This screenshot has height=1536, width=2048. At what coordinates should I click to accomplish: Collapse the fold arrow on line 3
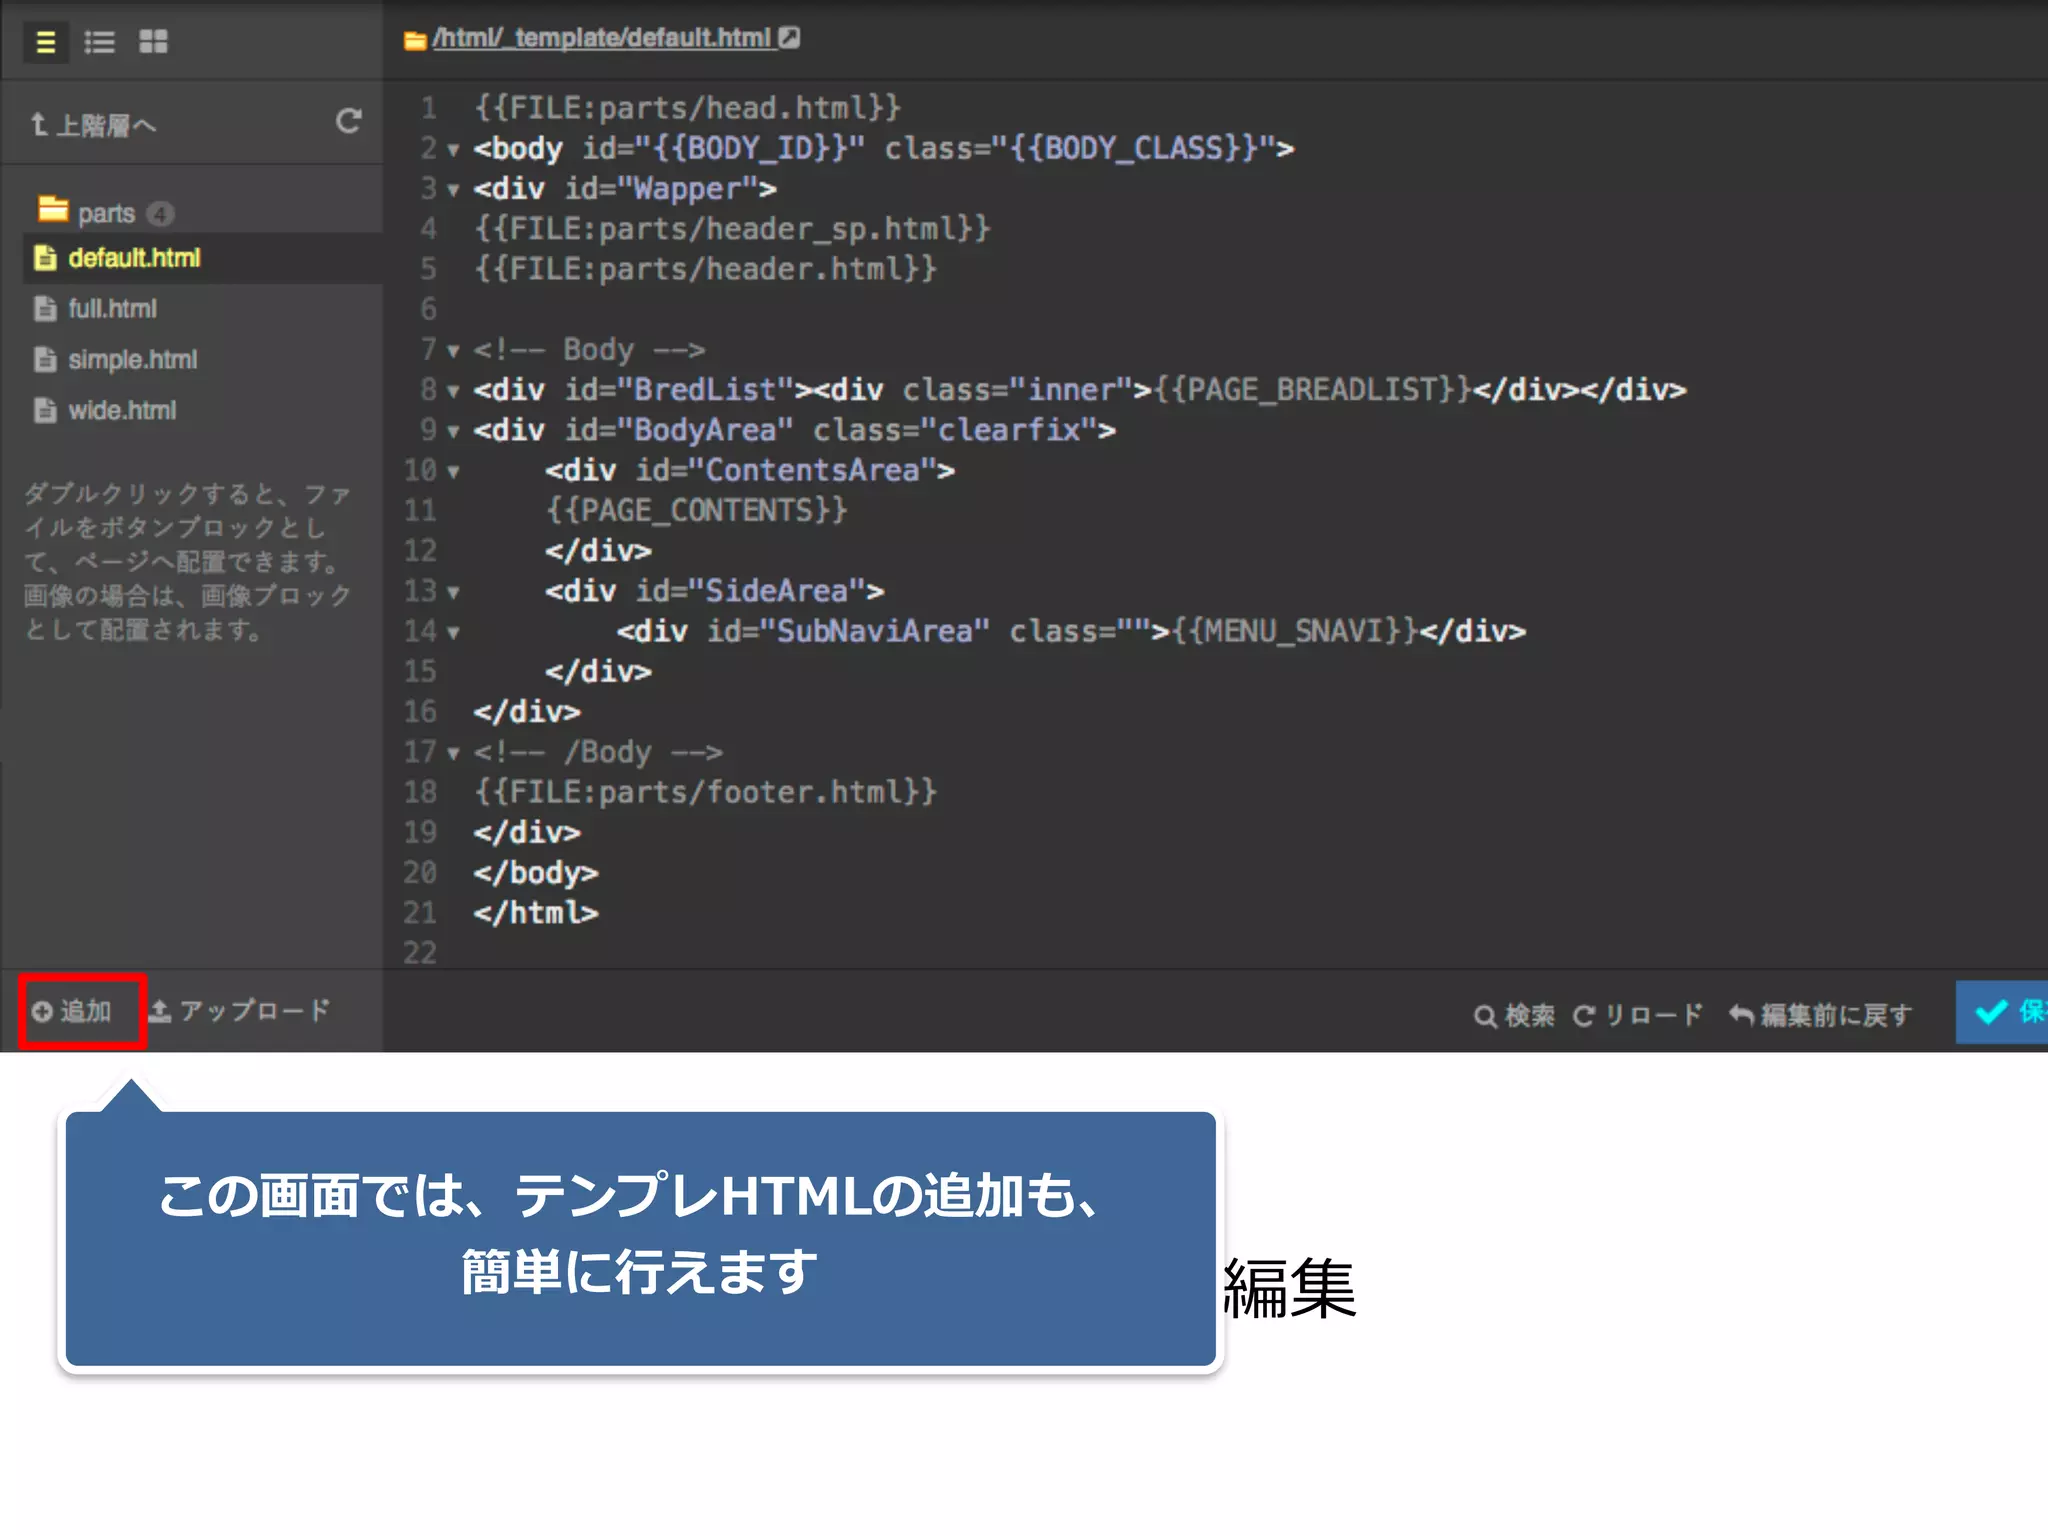tap(453, 190)
